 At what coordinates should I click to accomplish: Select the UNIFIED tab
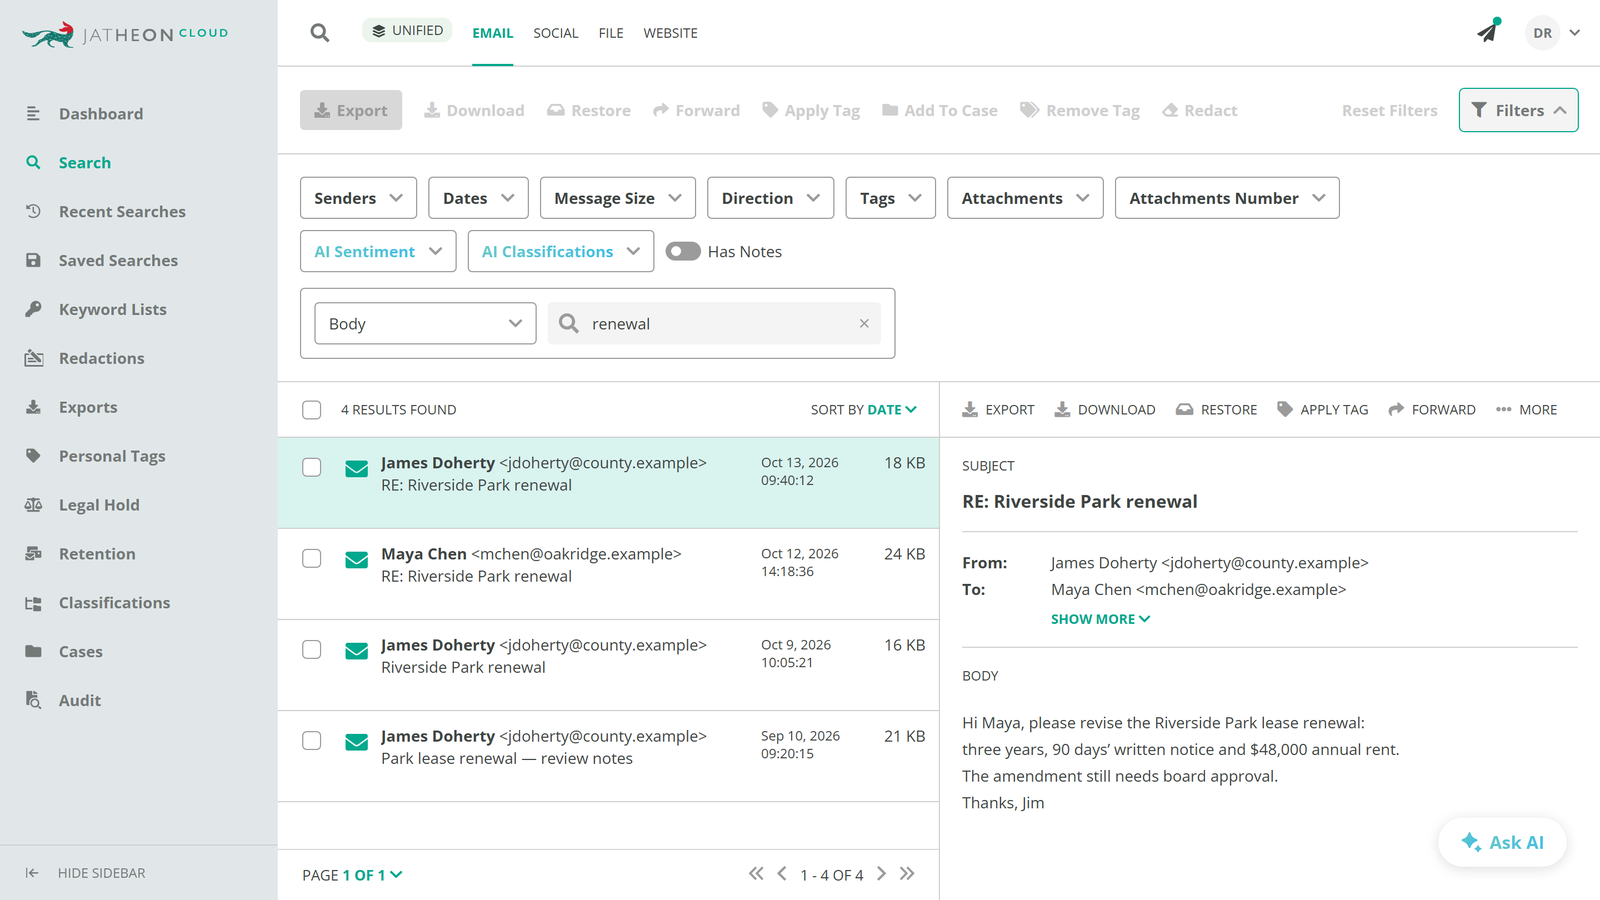tap(407, 31)
